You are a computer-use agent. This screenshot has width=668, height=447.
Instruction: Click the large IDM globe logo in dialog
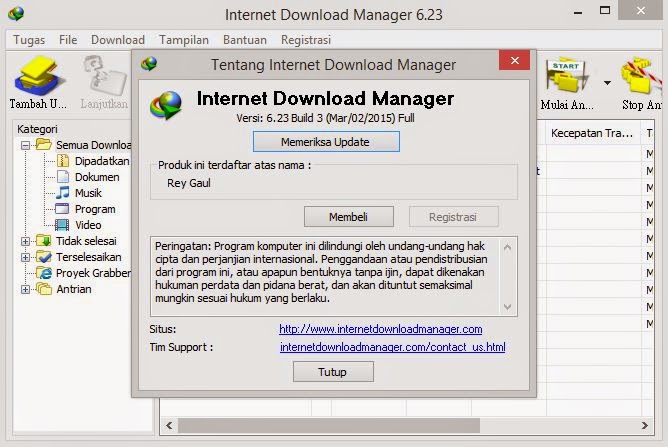tap(166, 105)
